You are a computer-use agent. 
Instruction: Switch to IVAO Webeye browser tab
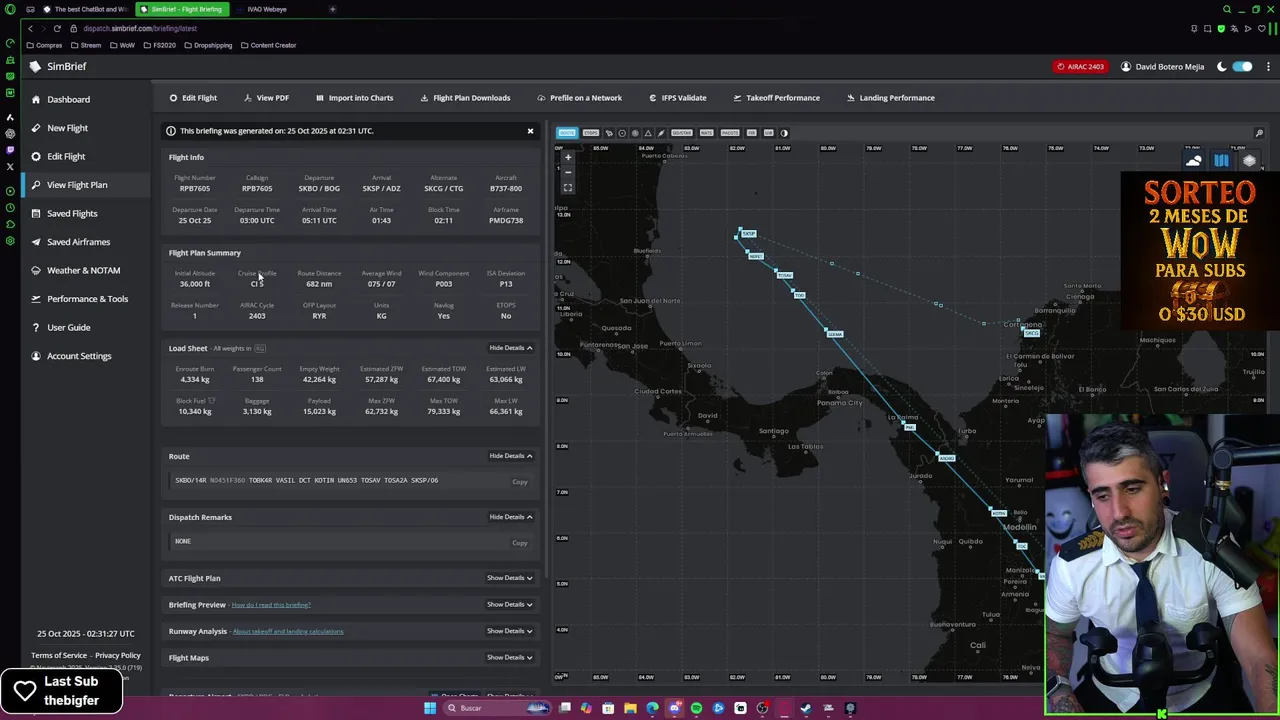tap(267, 9)
